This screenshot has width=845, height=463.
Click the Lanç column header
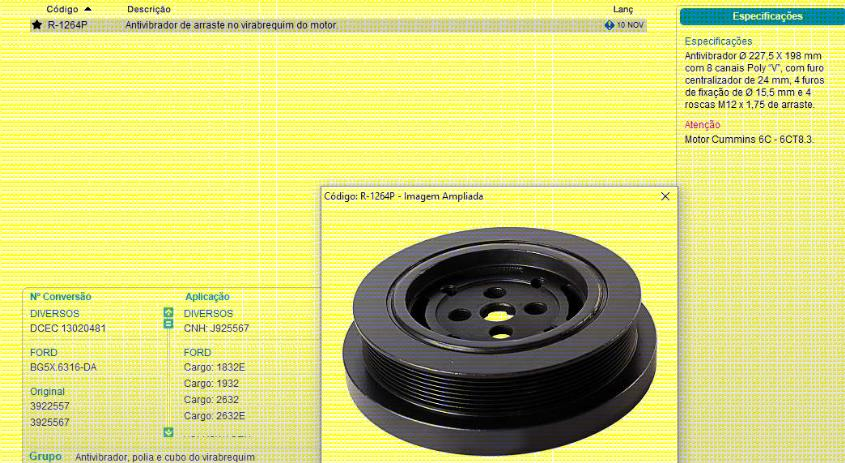tap(622, 9)
